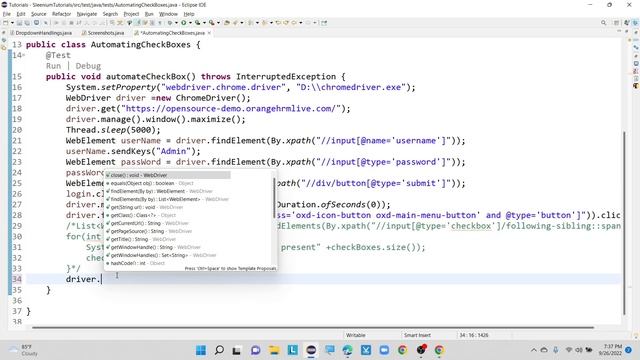Image resolution: width=640 pixels, height=360 pixels.
Task: Open the Source menu
Action: tap(39, 14)
